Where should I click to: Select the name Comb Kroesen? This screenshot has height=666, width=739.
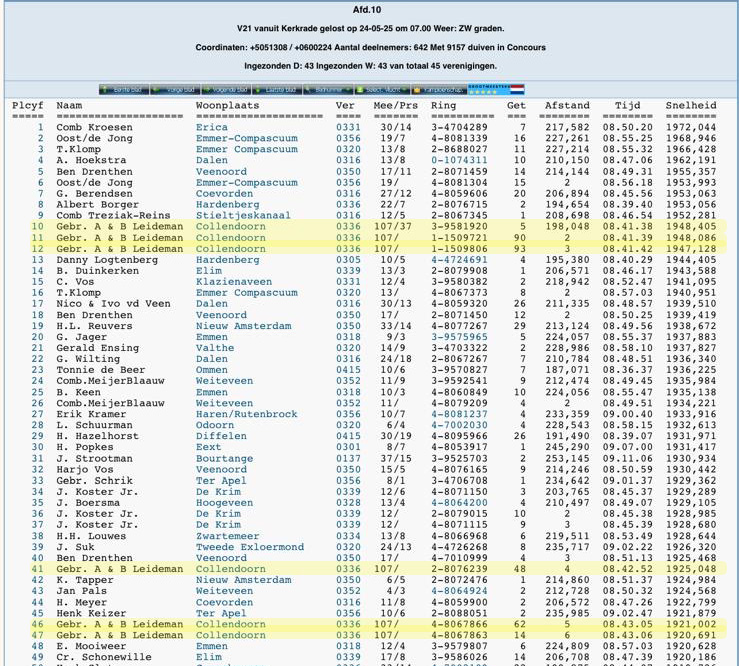[x=94, y=127]
